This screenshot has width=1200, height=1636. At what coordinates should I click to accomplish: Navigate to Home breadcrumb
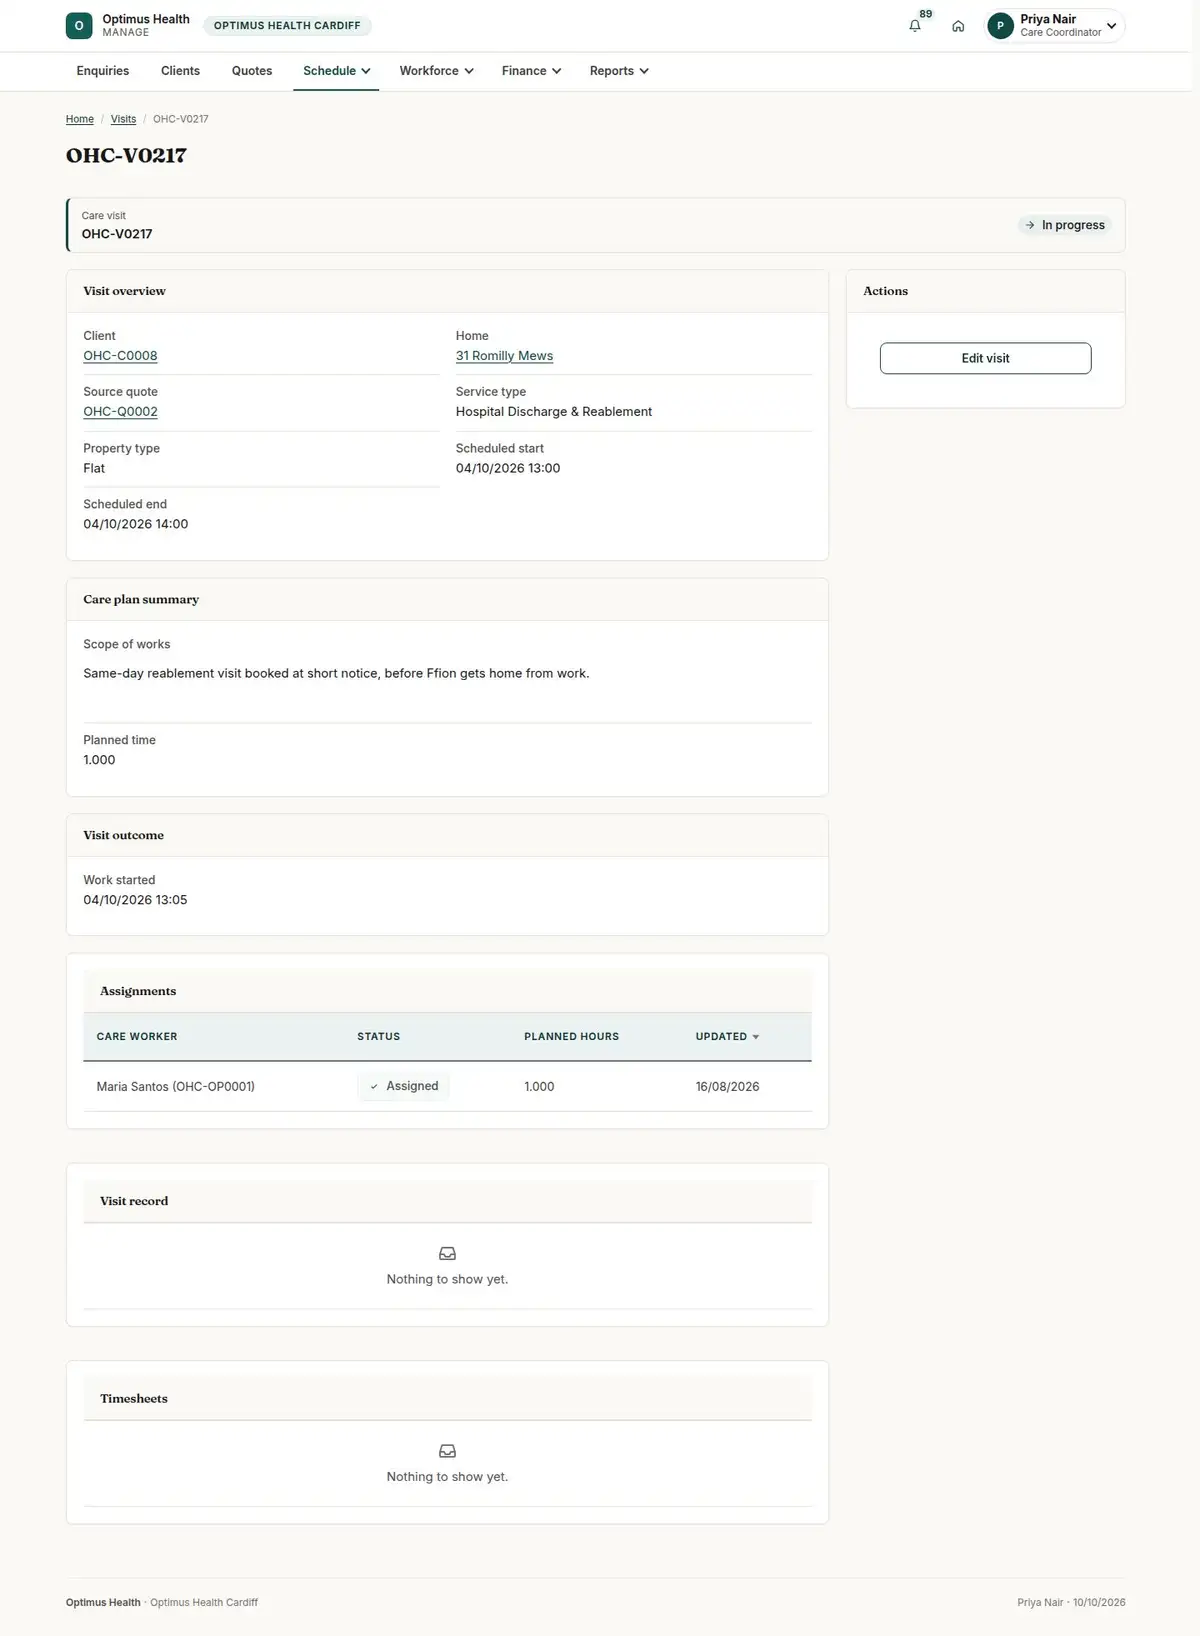tap(80, 119)
